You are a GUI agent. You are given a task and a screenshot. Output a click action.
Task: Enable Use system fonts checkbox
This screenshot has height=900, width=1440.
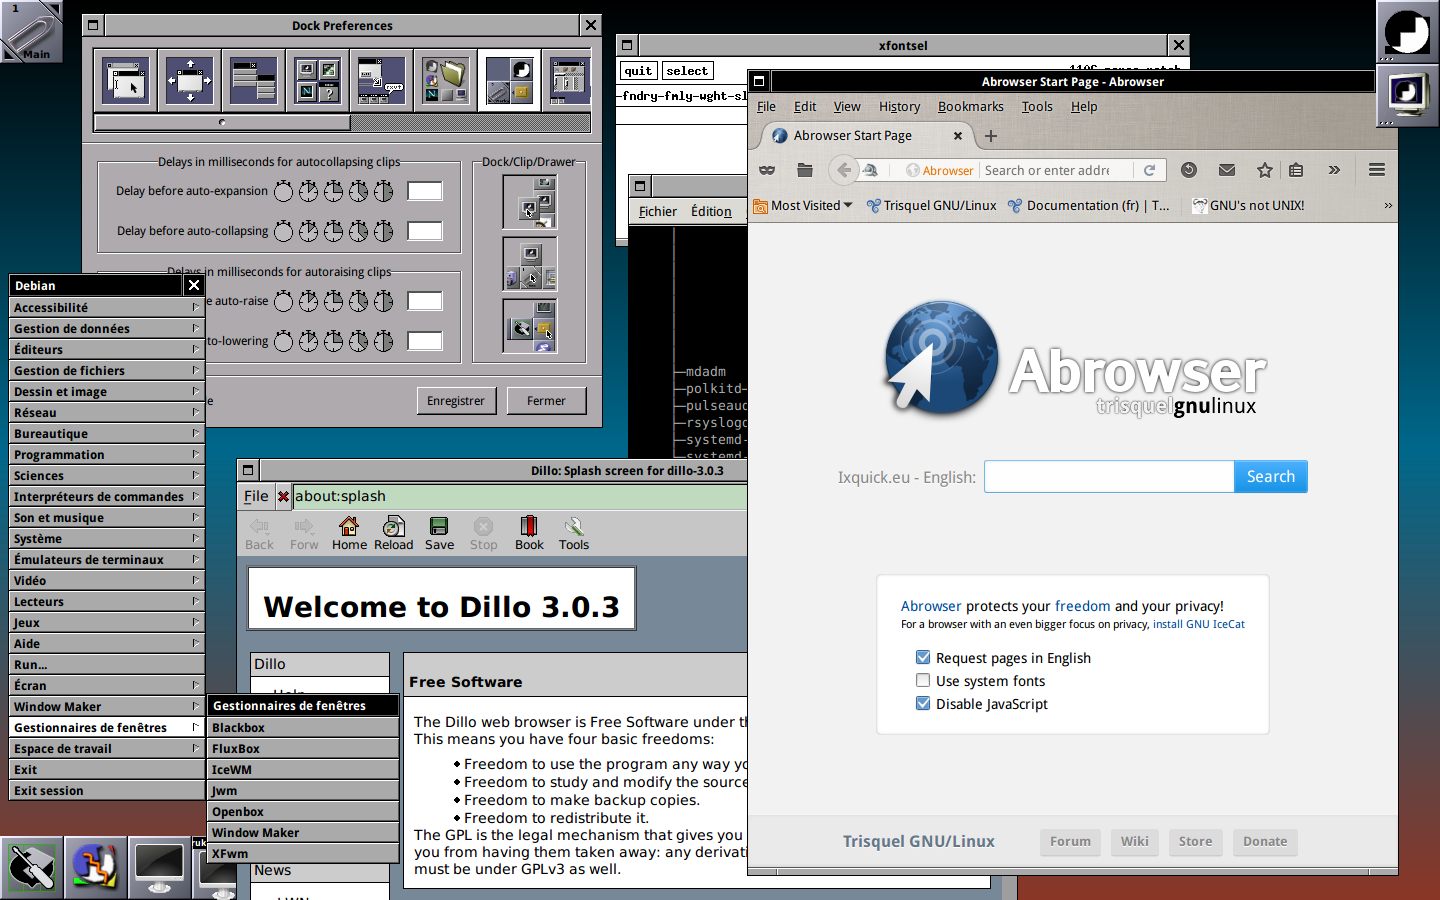click(x=923, y=680)
